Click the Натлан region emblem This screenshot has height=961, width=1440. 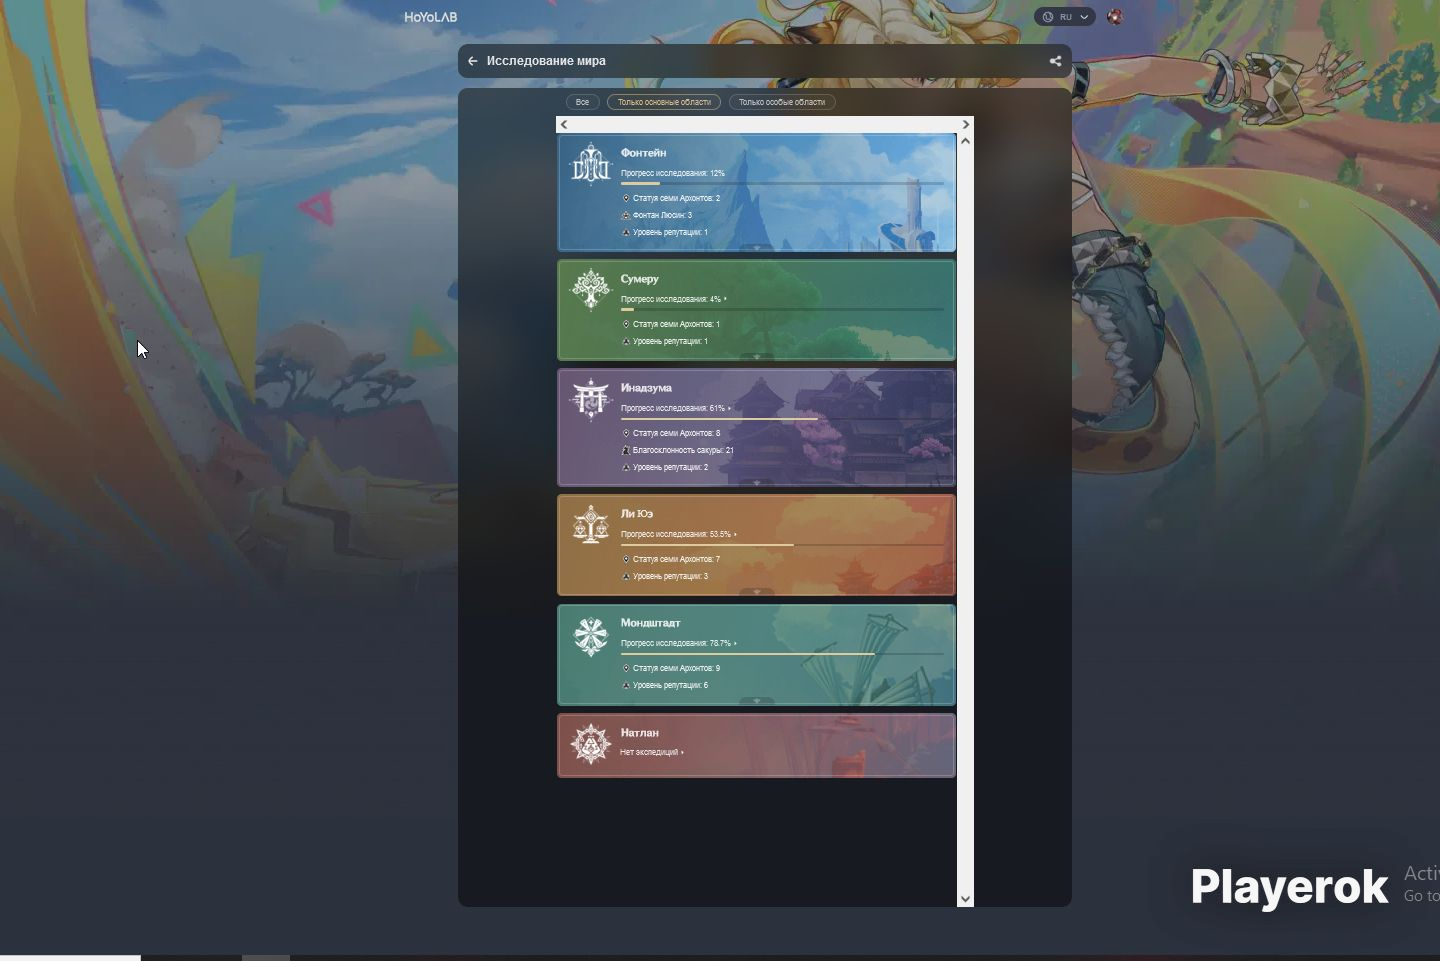point(590,744)
